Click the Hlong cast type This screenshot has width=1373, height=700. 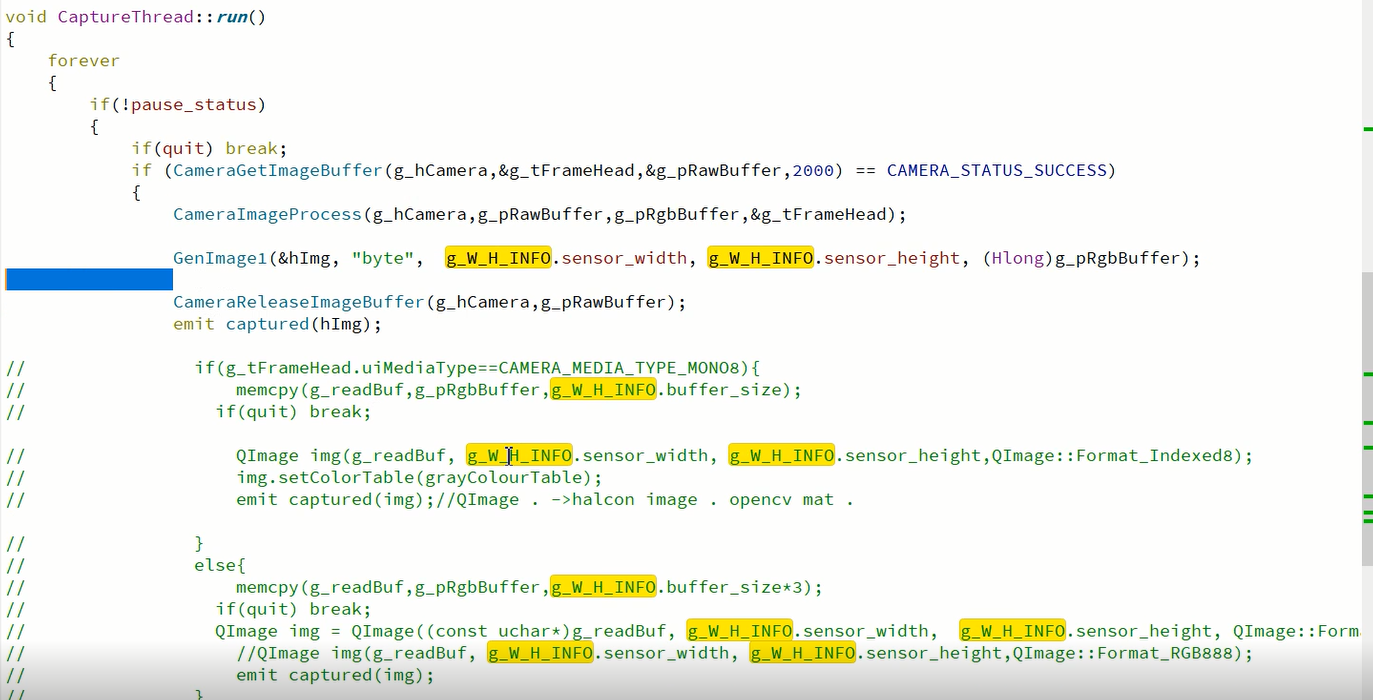tap(1018, 259)
